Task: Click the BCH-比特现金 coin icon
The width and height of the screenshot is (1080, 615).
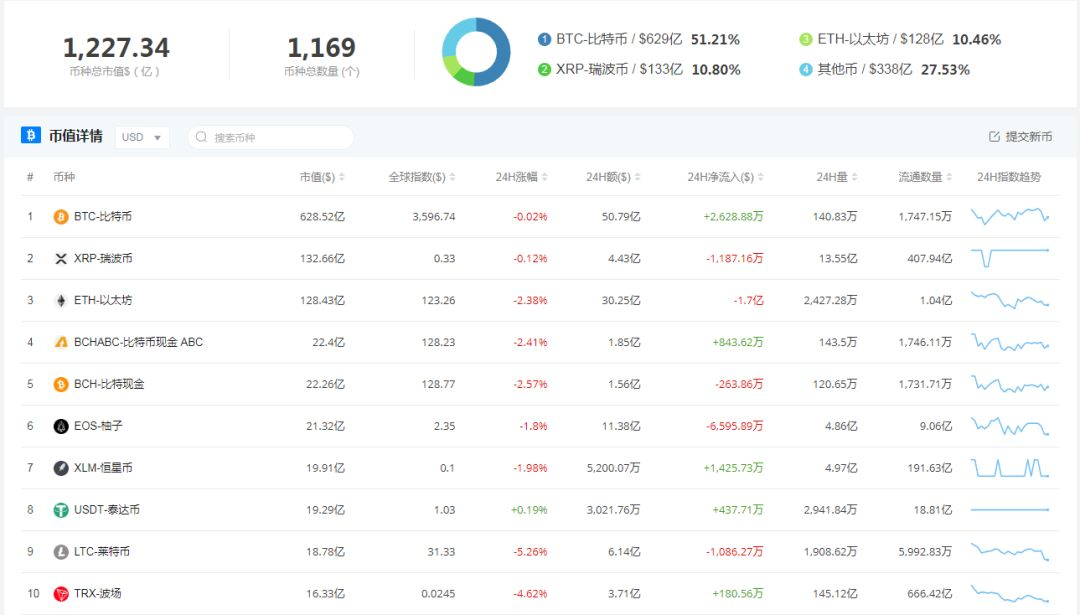Action: 61,384
